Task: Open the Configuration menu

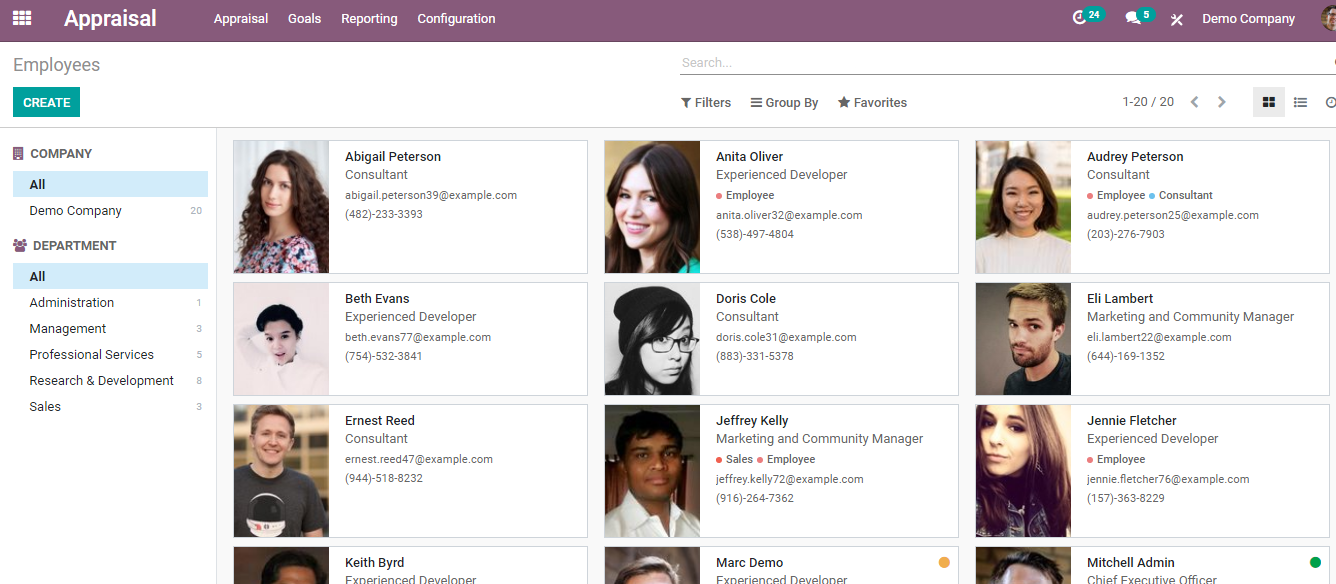Action: tap(456, 19)
